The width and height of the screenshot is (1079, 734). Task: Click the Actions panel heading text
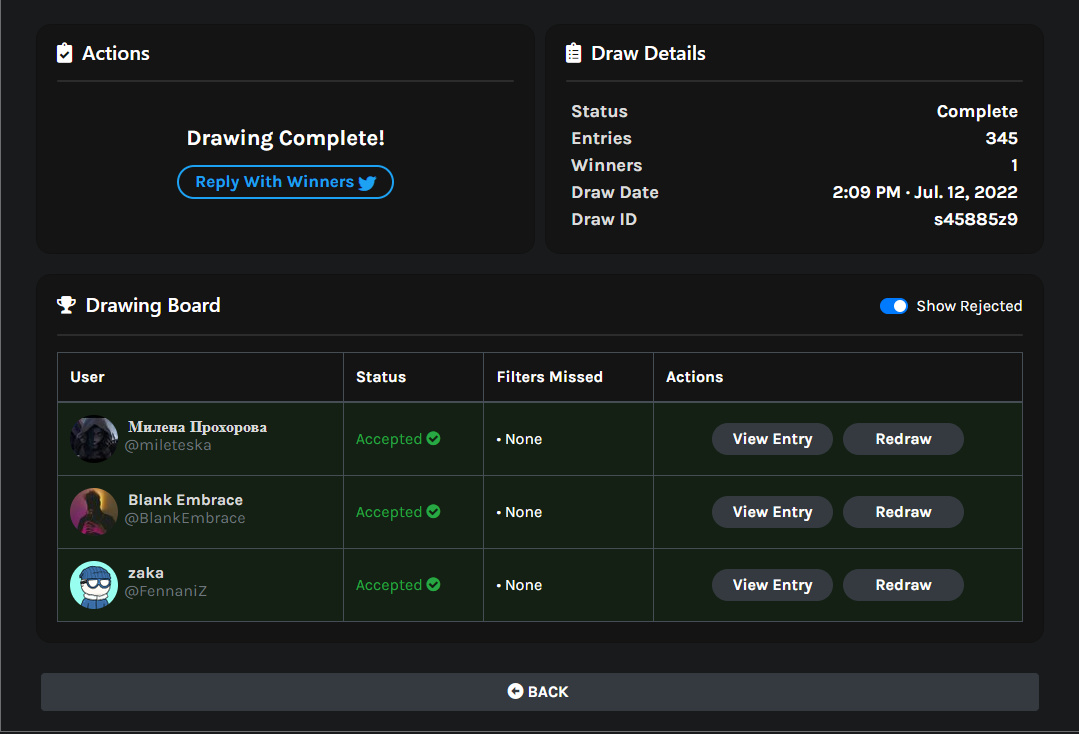coord(116,54)
